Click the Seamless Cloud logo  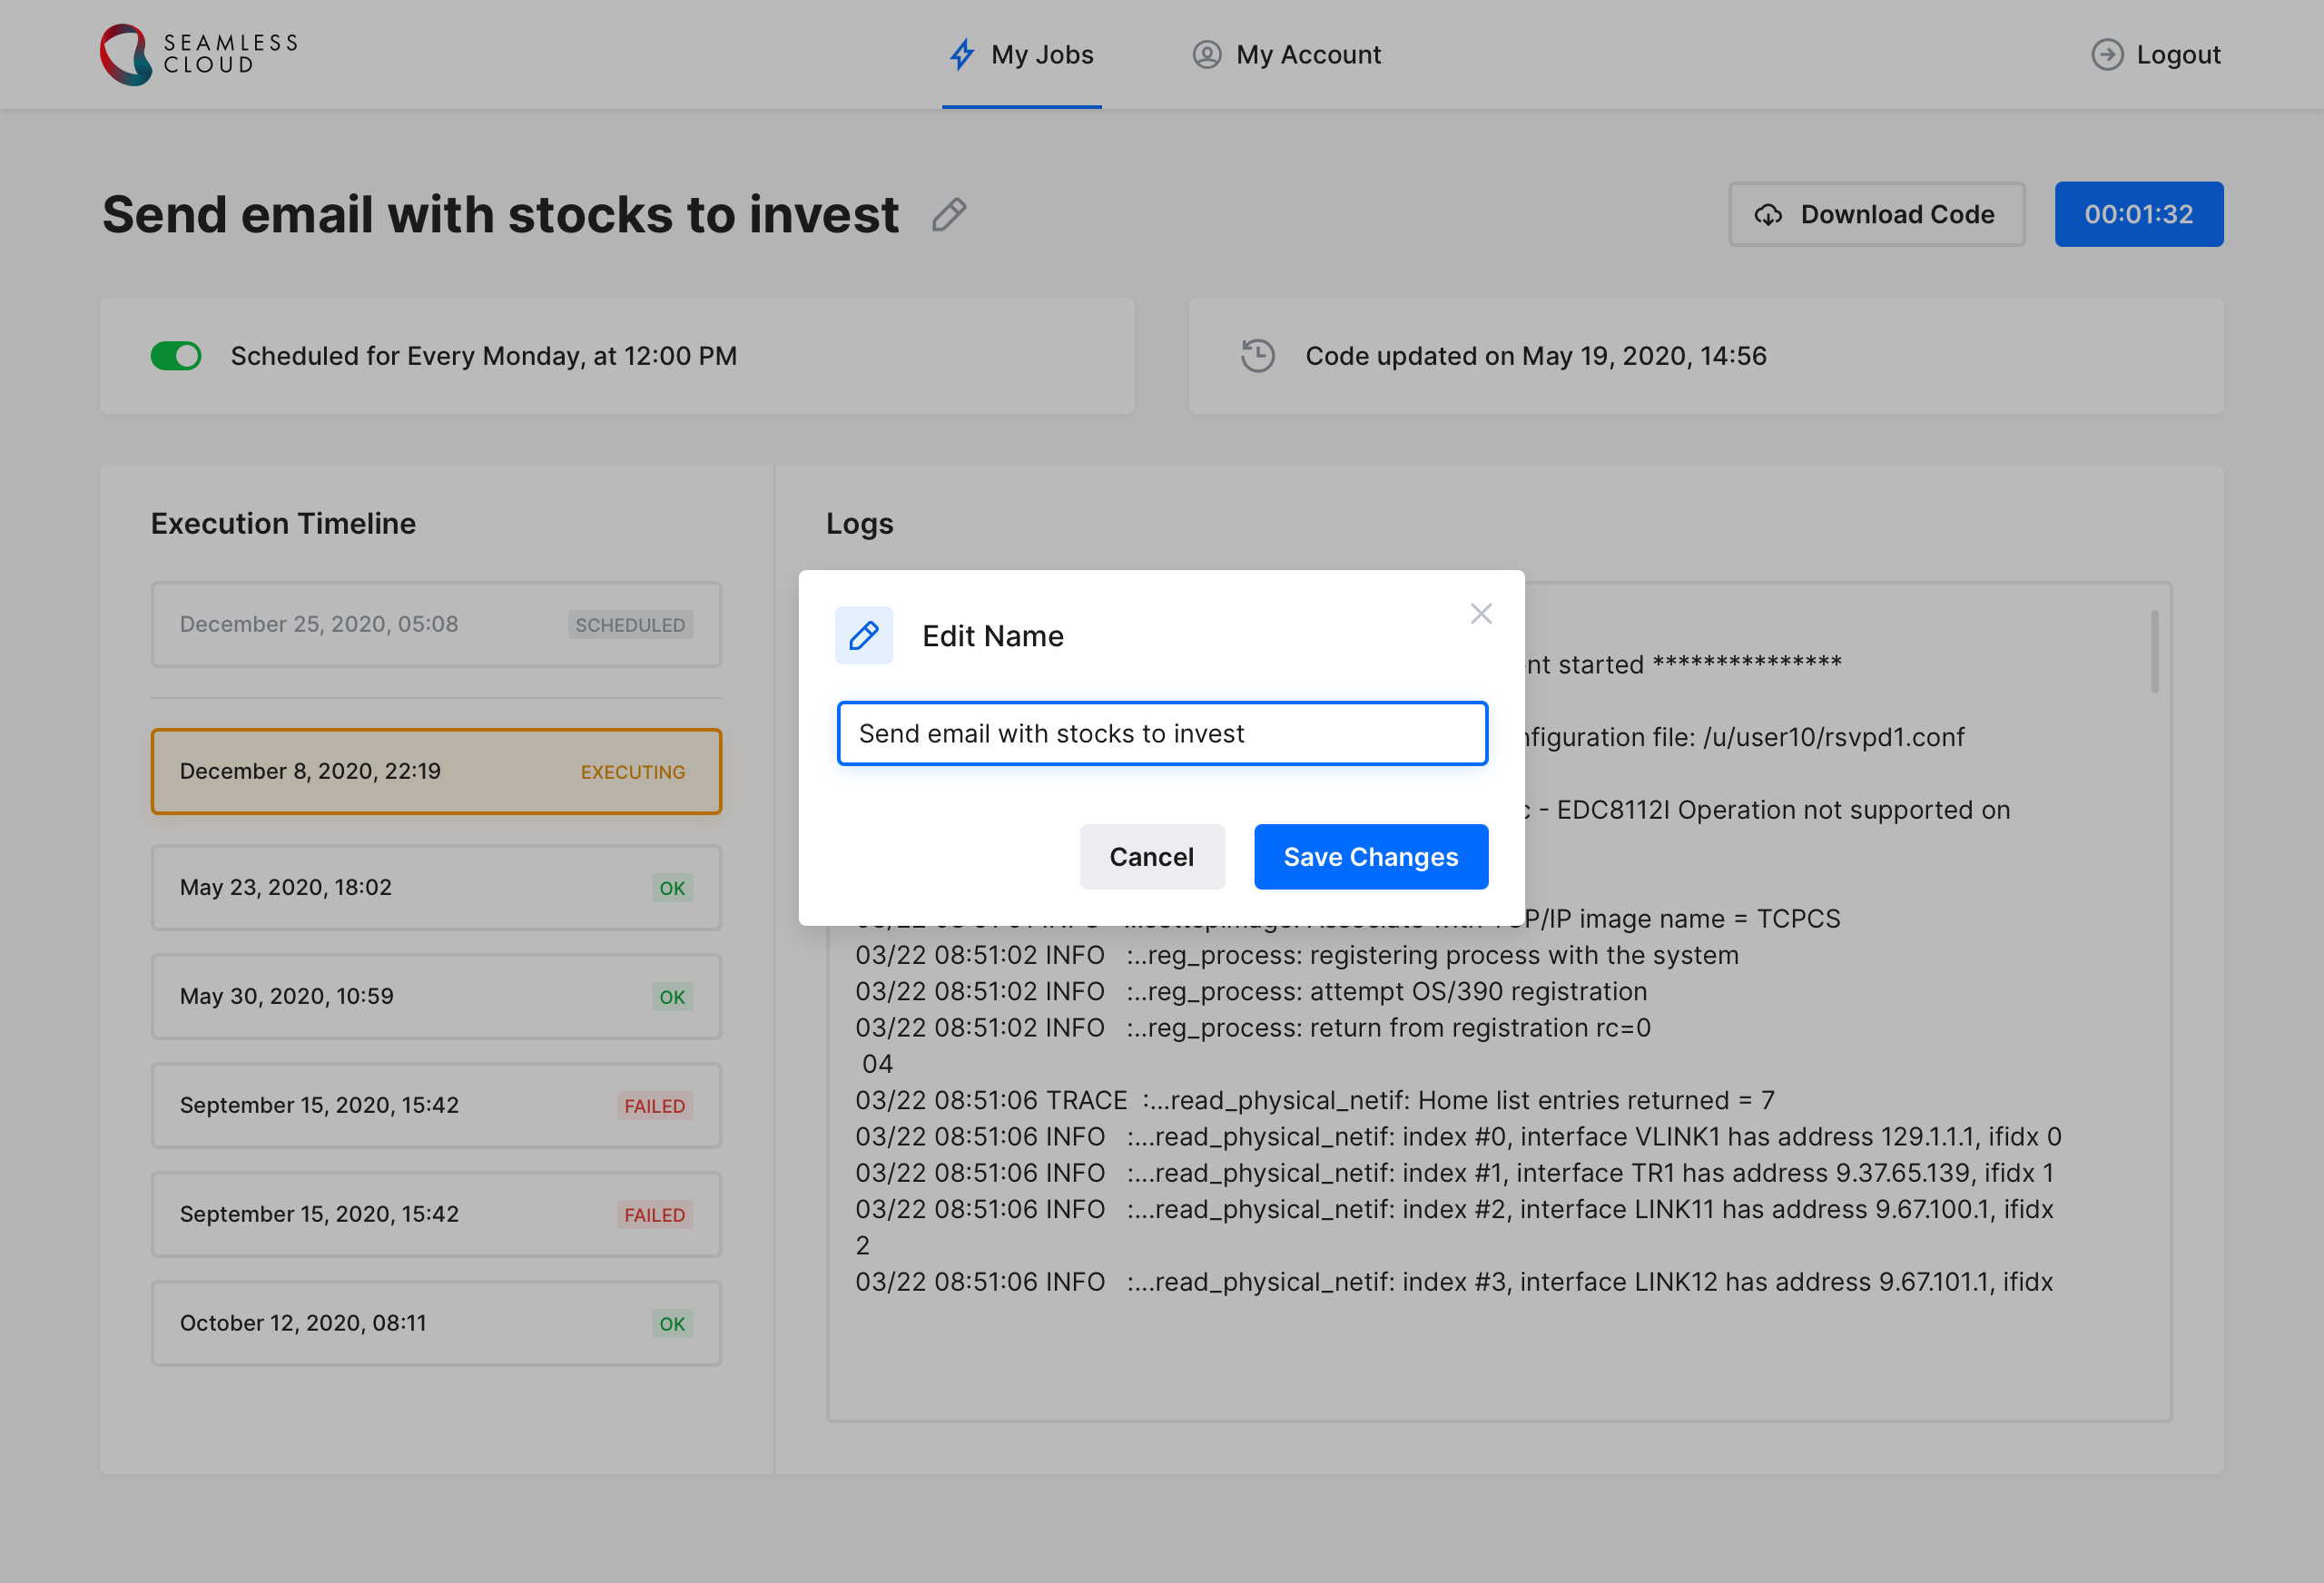click(198, 54)
